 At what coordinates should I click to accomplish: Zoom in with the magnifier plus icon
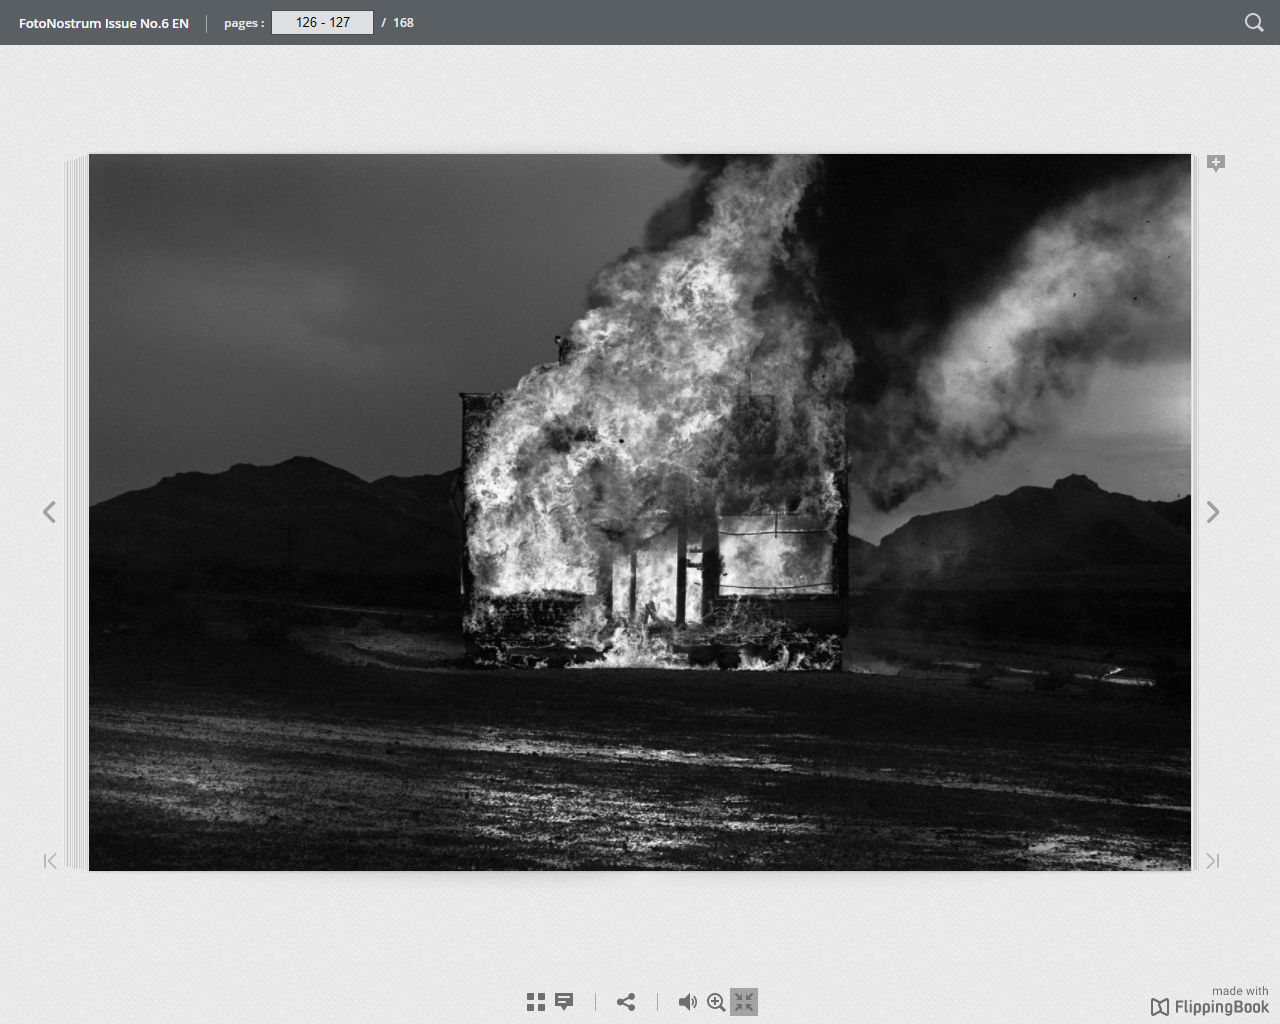716,1002
